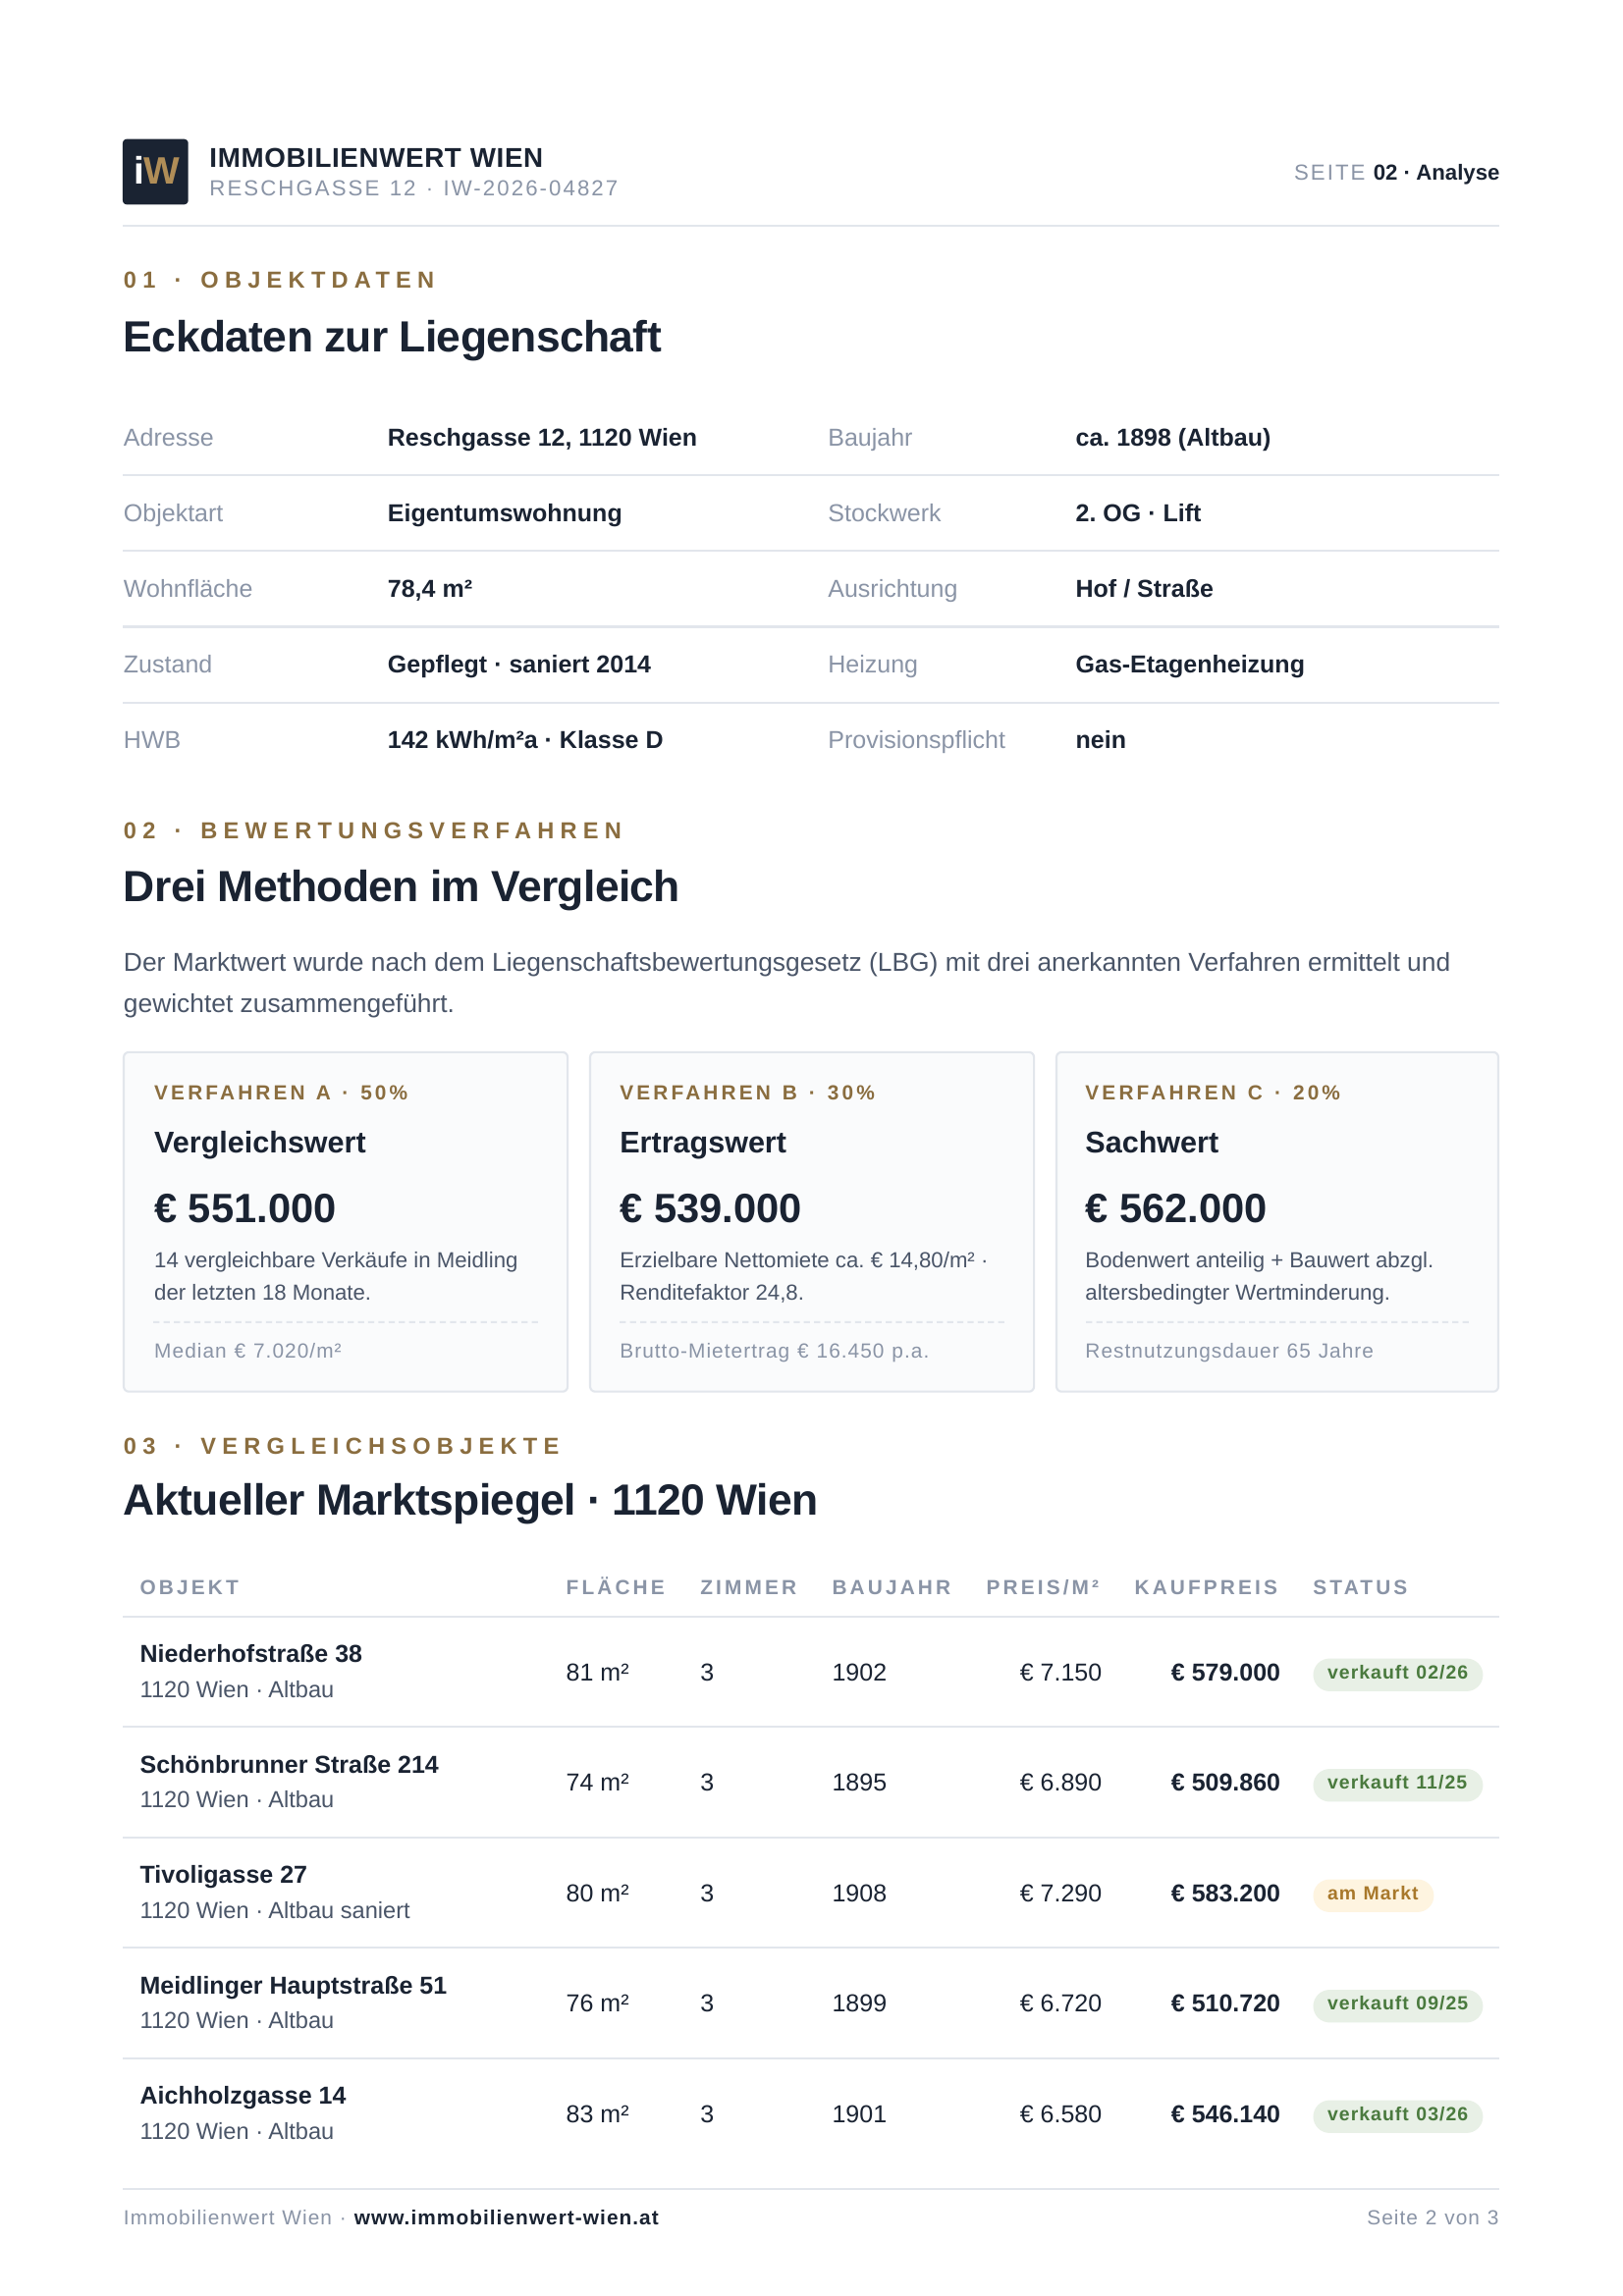Screen dimensions: 1623x2296
Task: Click the SEITE 02 · Analyse label
Action: pos(1396,172)
